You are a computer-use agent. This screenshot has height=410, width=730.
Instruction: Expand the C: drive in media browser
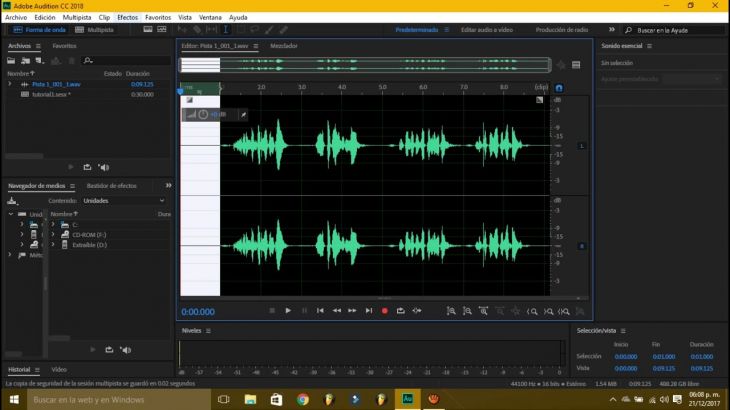coord(53,224)
